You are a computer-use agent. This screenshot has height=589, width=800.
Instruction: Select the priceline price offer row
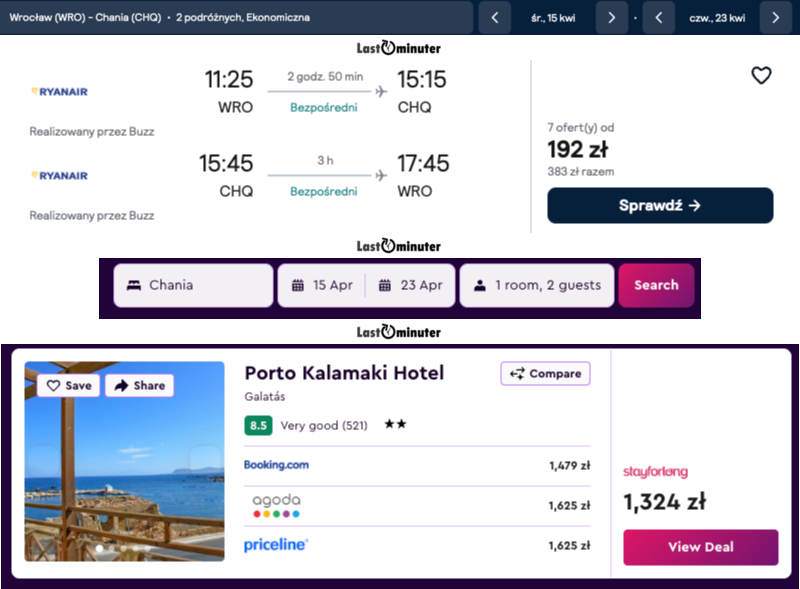pyautogui.click(x=417, y=546)
